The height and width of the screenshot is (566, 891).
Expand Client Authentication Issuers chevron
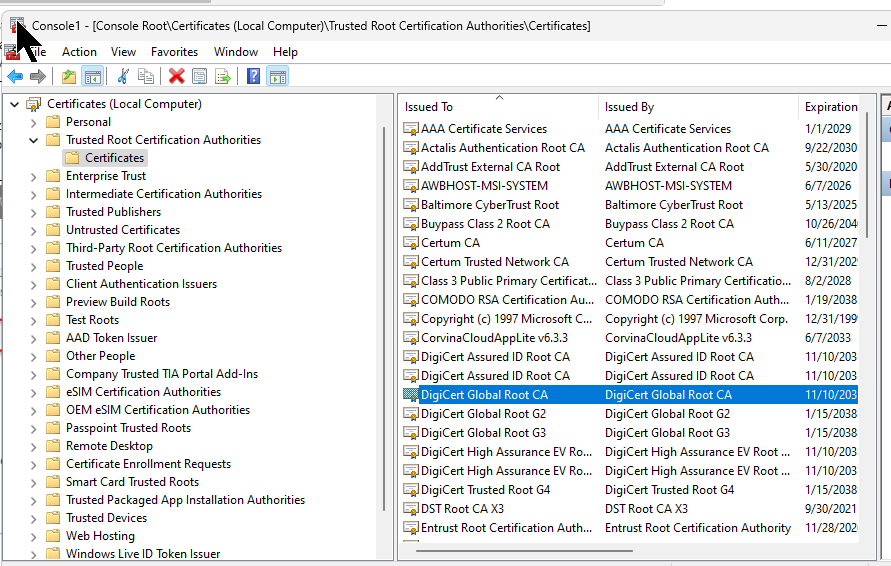click(34, 285)
